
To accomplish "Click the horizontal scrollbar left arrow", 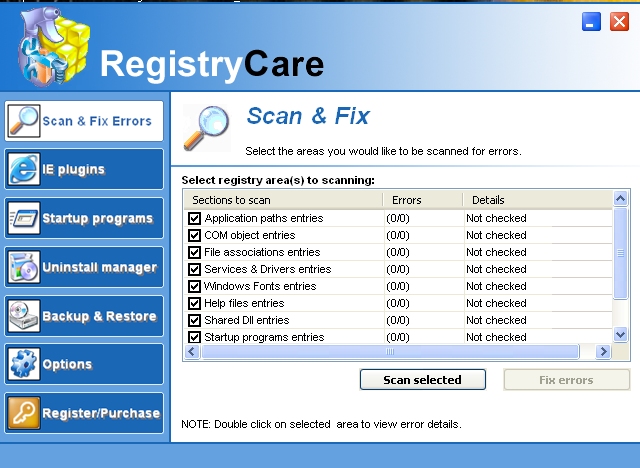I will (x=192, y=351).
